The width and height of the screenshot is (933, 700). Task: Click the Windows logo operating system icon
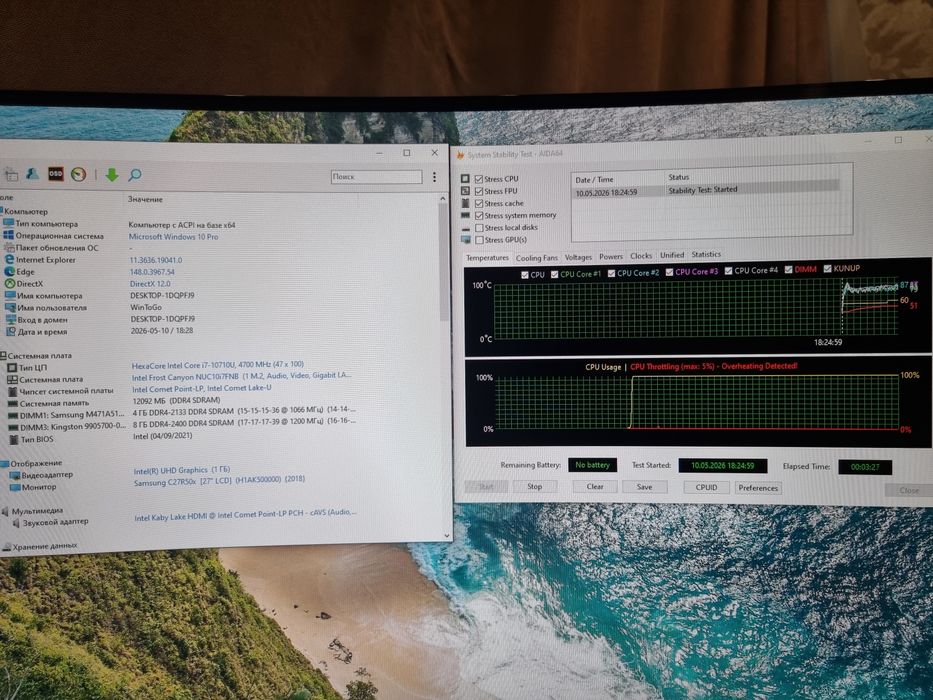coord(8,235)
